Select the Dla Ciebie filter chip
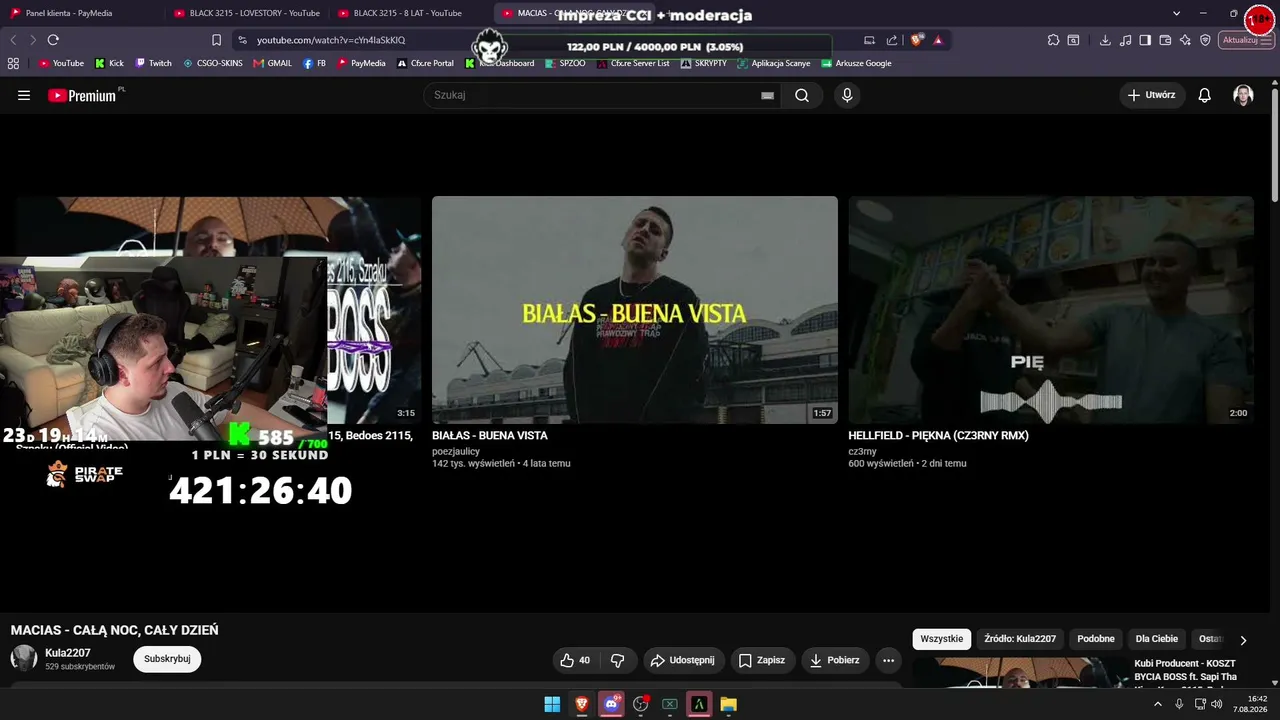The width and height of the screenshot is (1280, 720). (x=1157, y=639)
